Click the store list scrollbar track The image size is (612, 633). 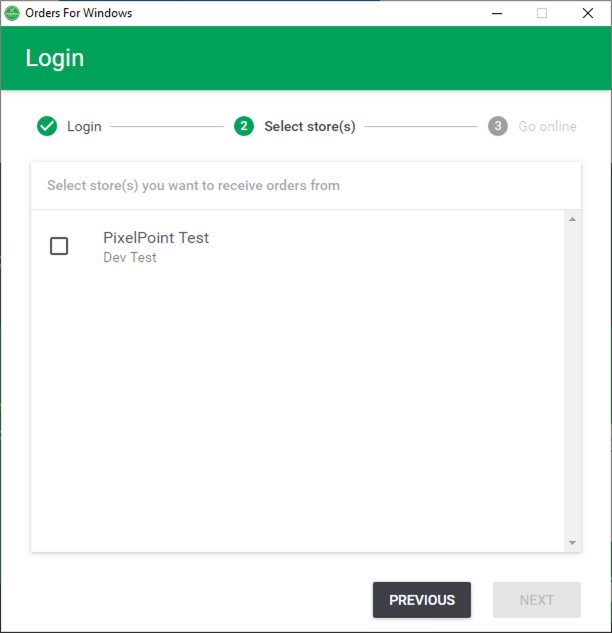coord(573,380)
